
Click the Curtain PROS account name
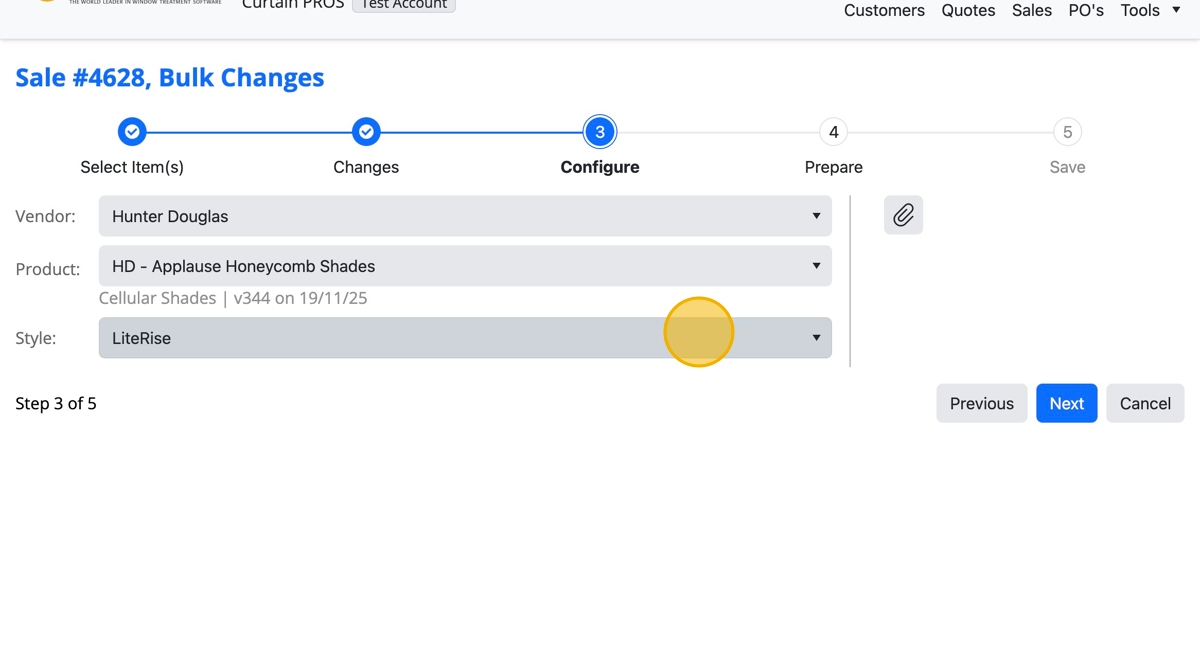pos(293,5)
